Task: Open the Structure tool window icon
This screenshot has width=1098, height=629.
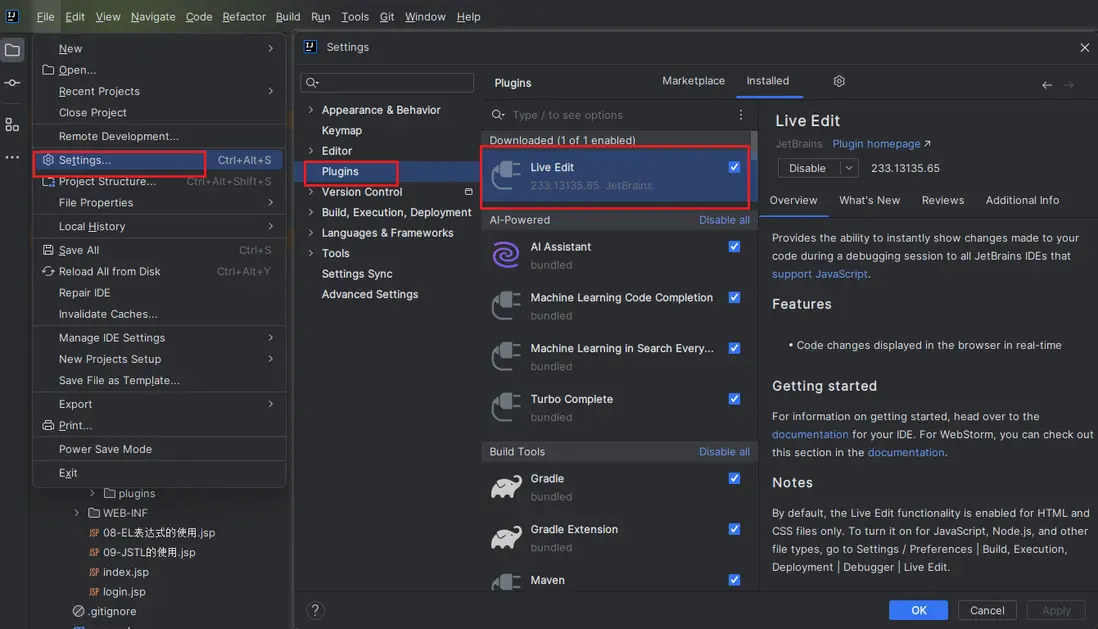Action: tap(12, 125)
